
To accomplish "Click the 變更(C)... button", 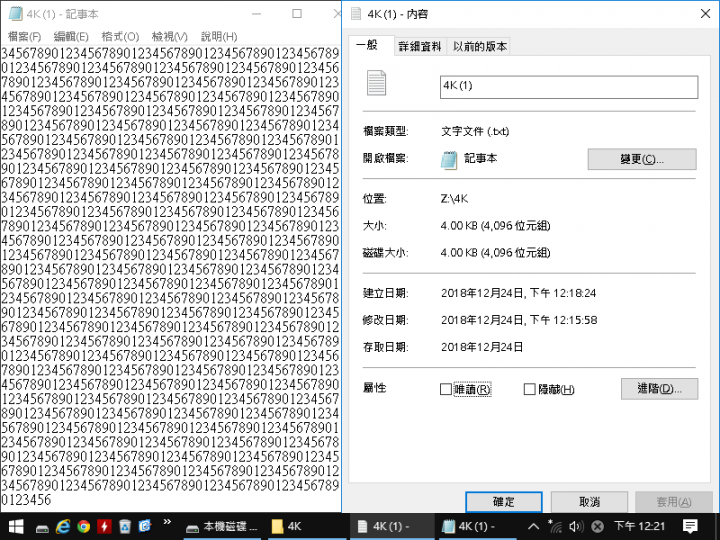I will (642, 159).
